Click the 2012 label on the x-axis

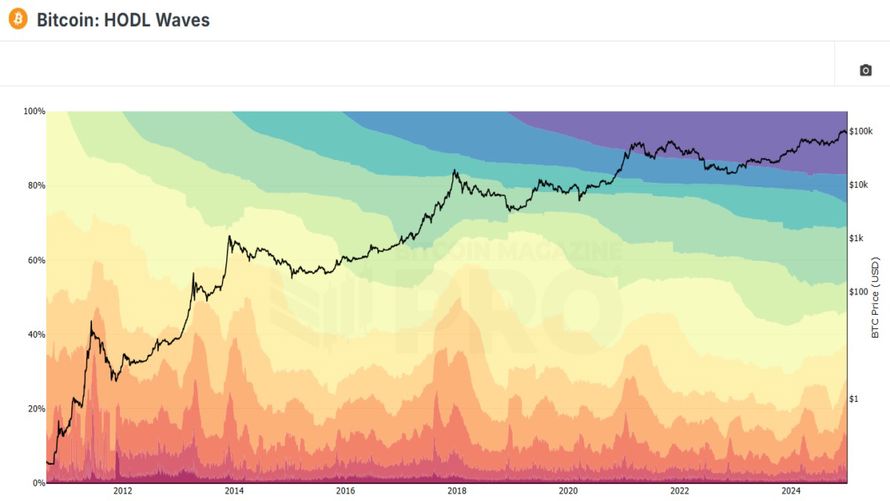tap(123, 491)
